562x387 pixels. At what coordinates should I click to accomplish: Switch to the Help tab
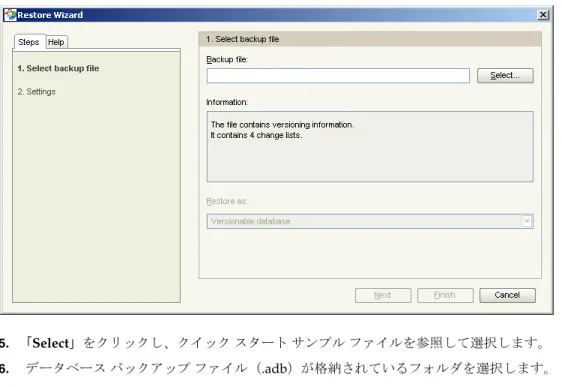point(56,42)
